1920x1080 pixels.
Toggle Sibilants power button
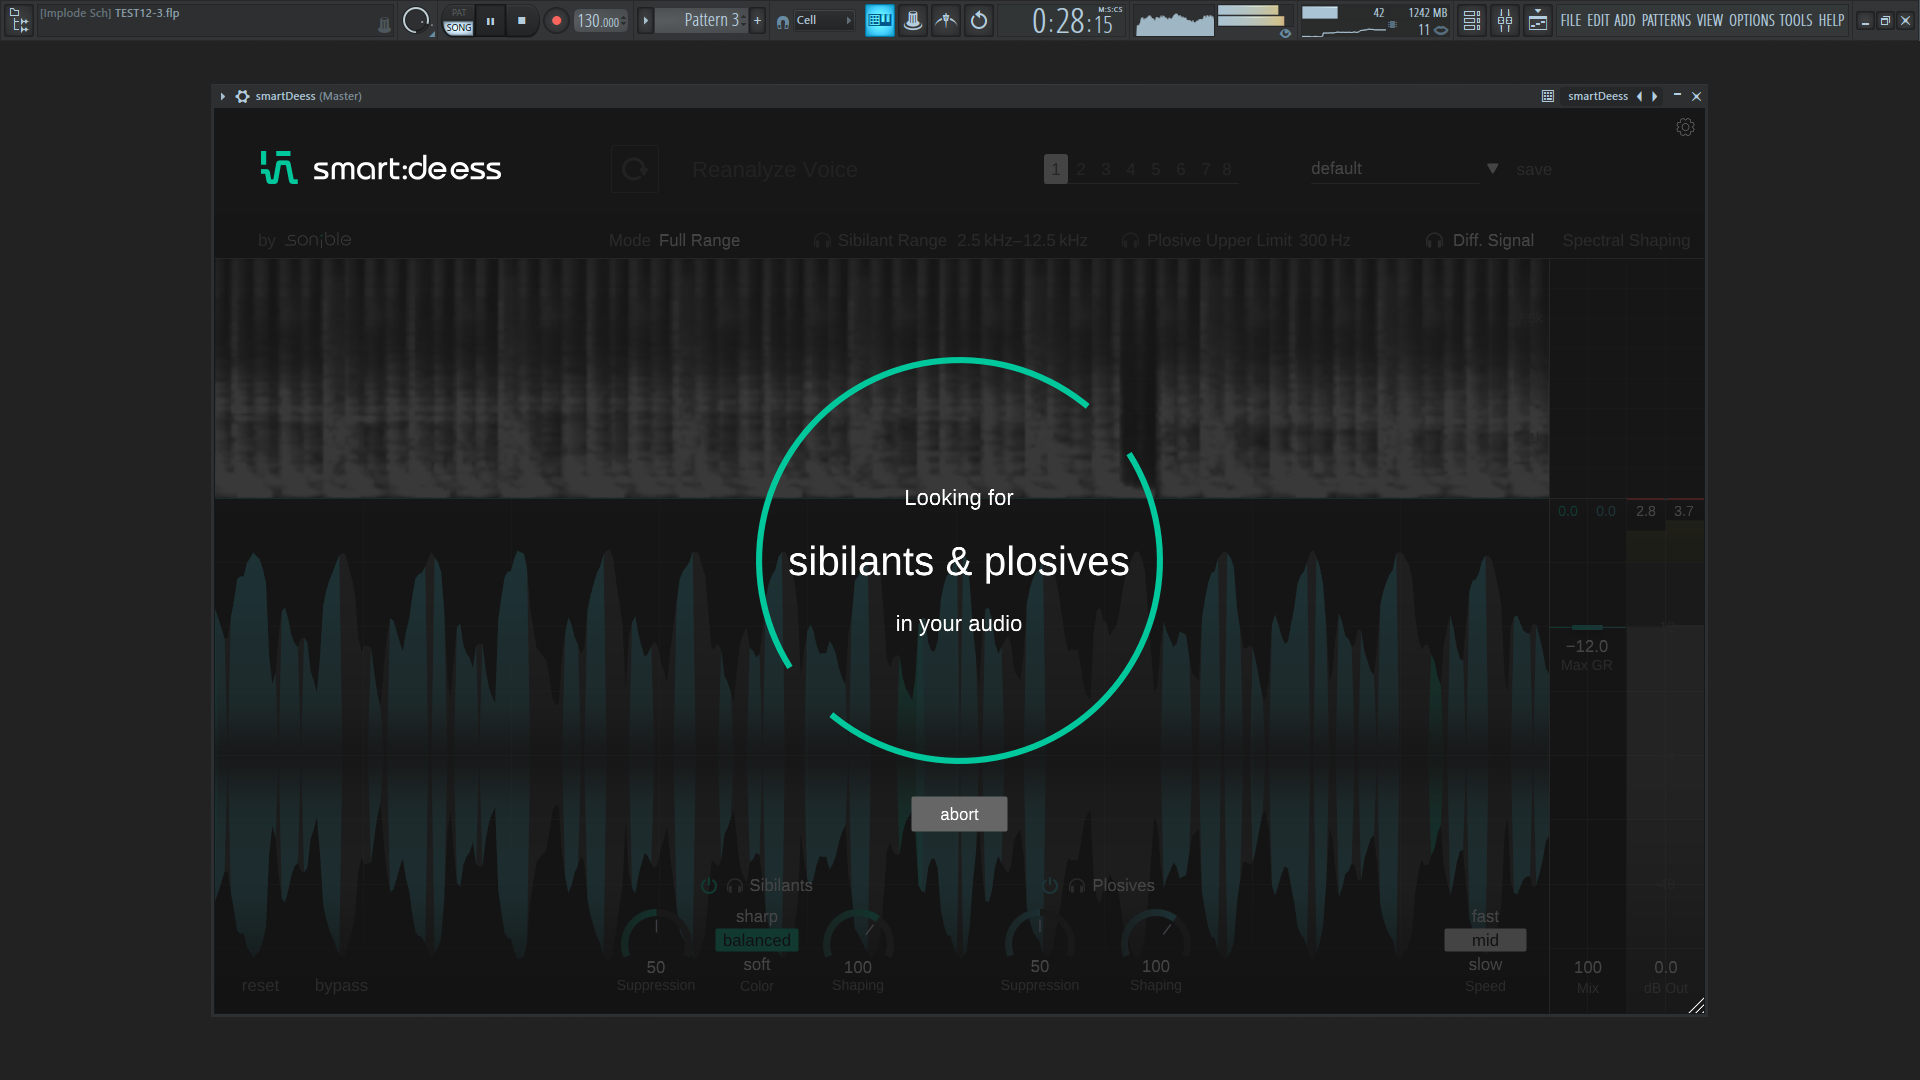(x=709, y=886)
